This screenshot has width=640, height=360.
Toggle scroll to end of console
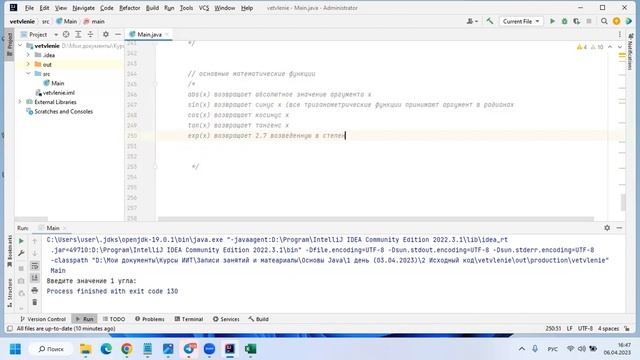[x=35, y=278]
